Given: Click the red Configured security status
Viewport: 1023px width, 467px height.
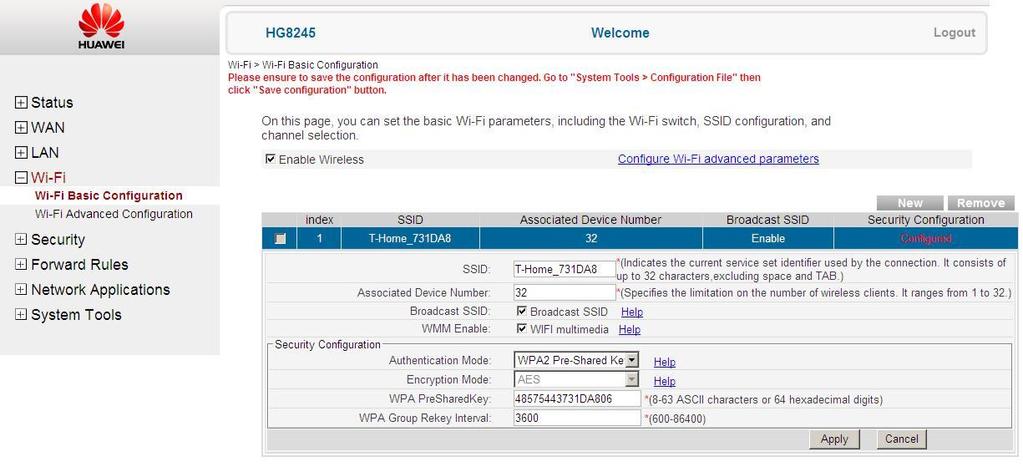Looking at the screenshot, I should (926, 239).
